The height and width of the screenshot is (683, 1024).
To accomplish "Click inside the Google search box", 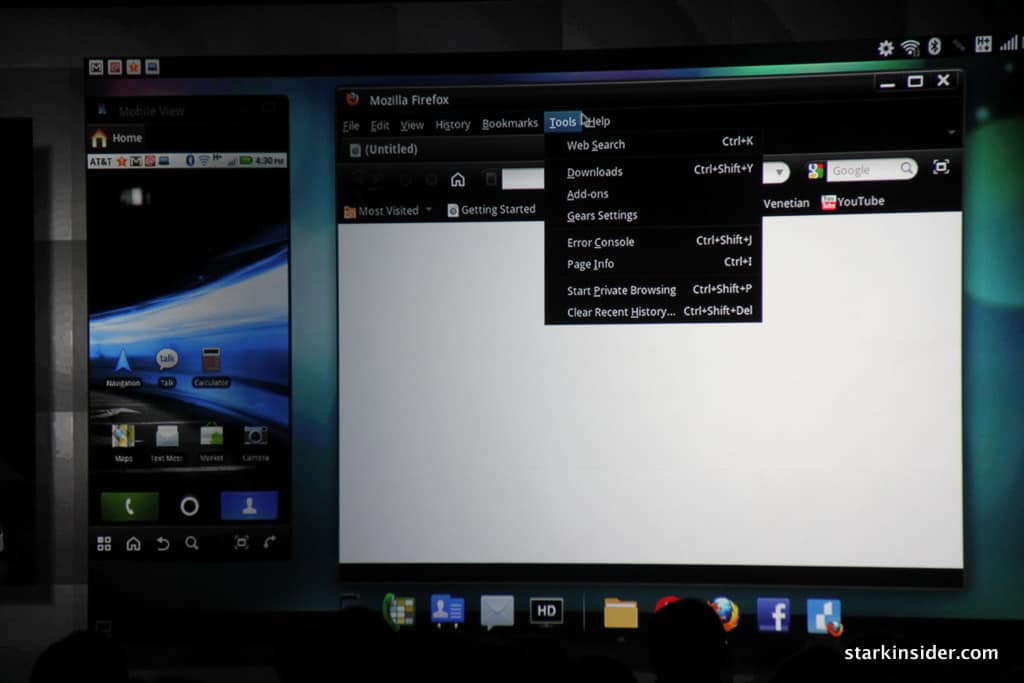I will pos(862,171).
